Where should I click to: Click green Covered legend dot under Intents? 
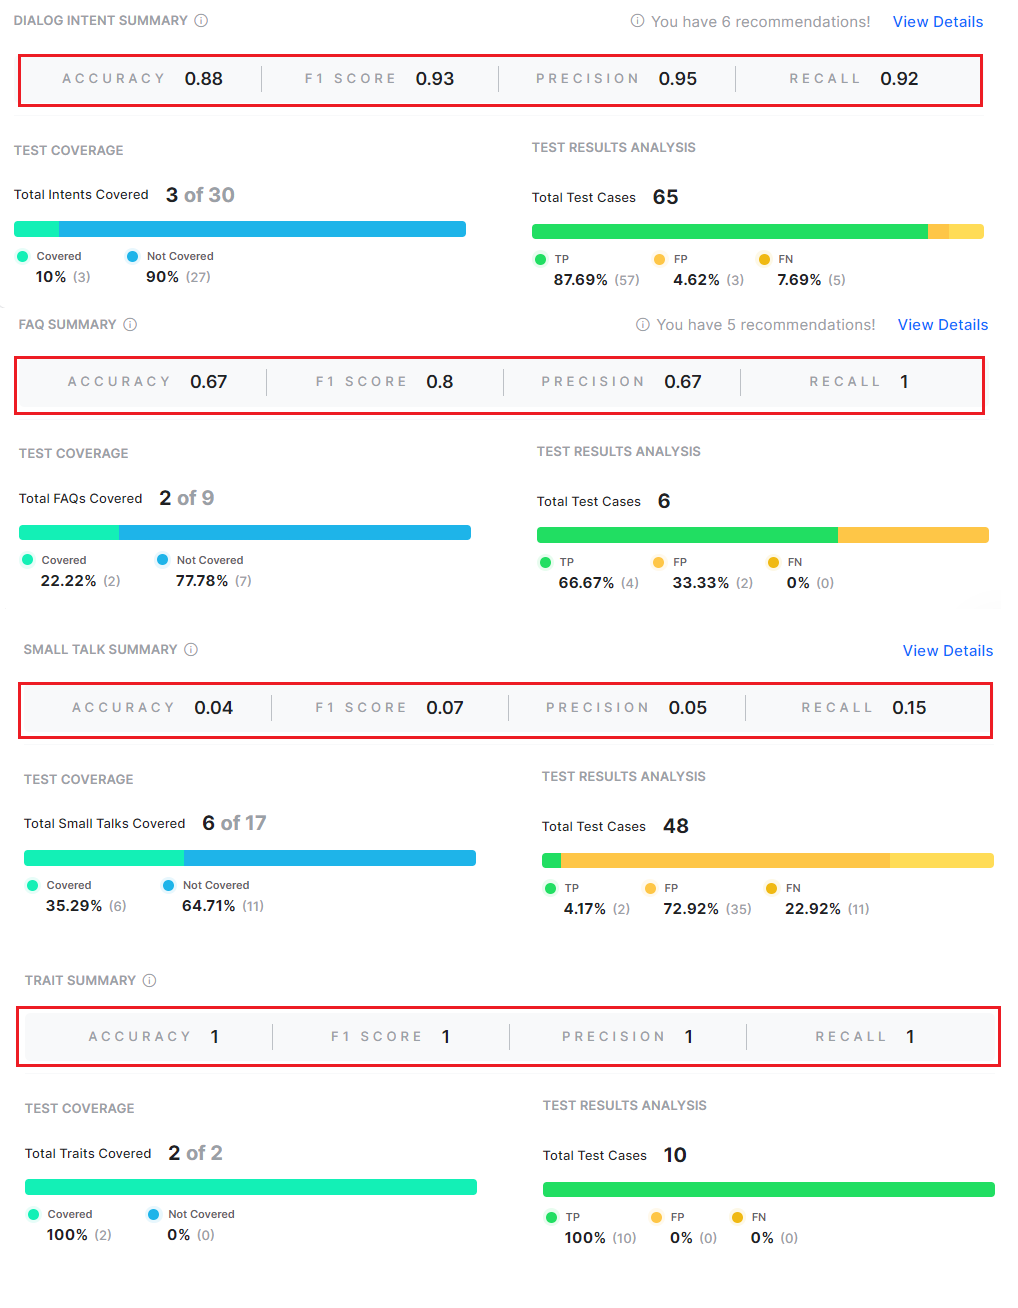[23, 257]
